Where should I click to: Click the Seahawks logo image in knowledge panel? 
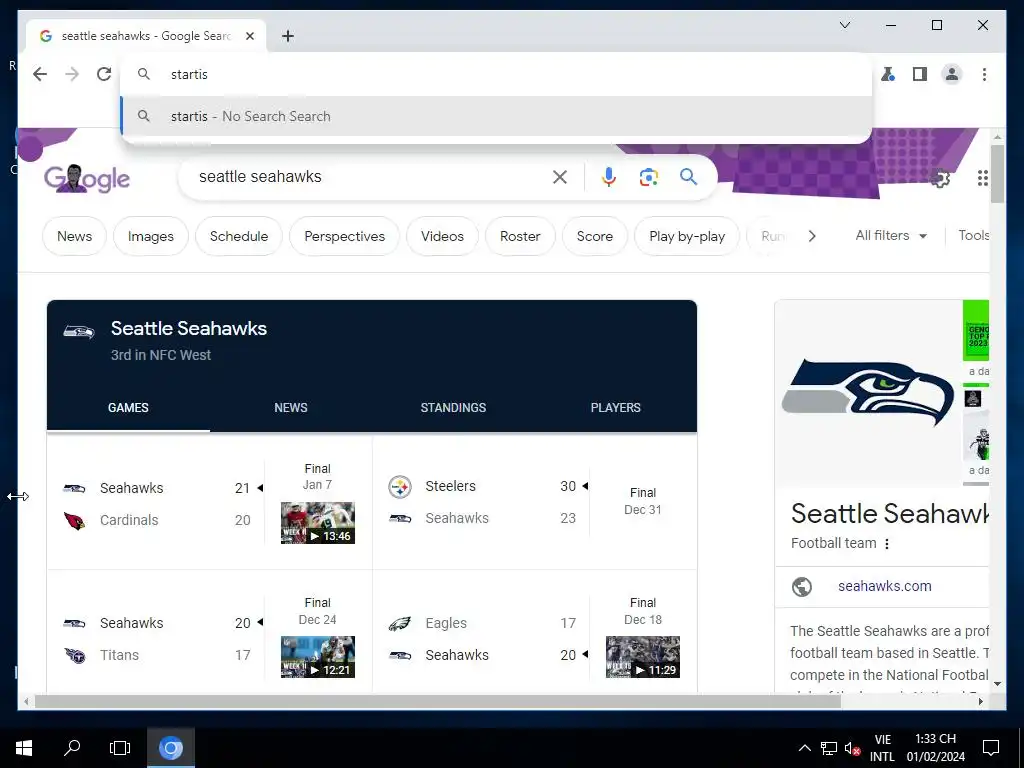(868, 392)
